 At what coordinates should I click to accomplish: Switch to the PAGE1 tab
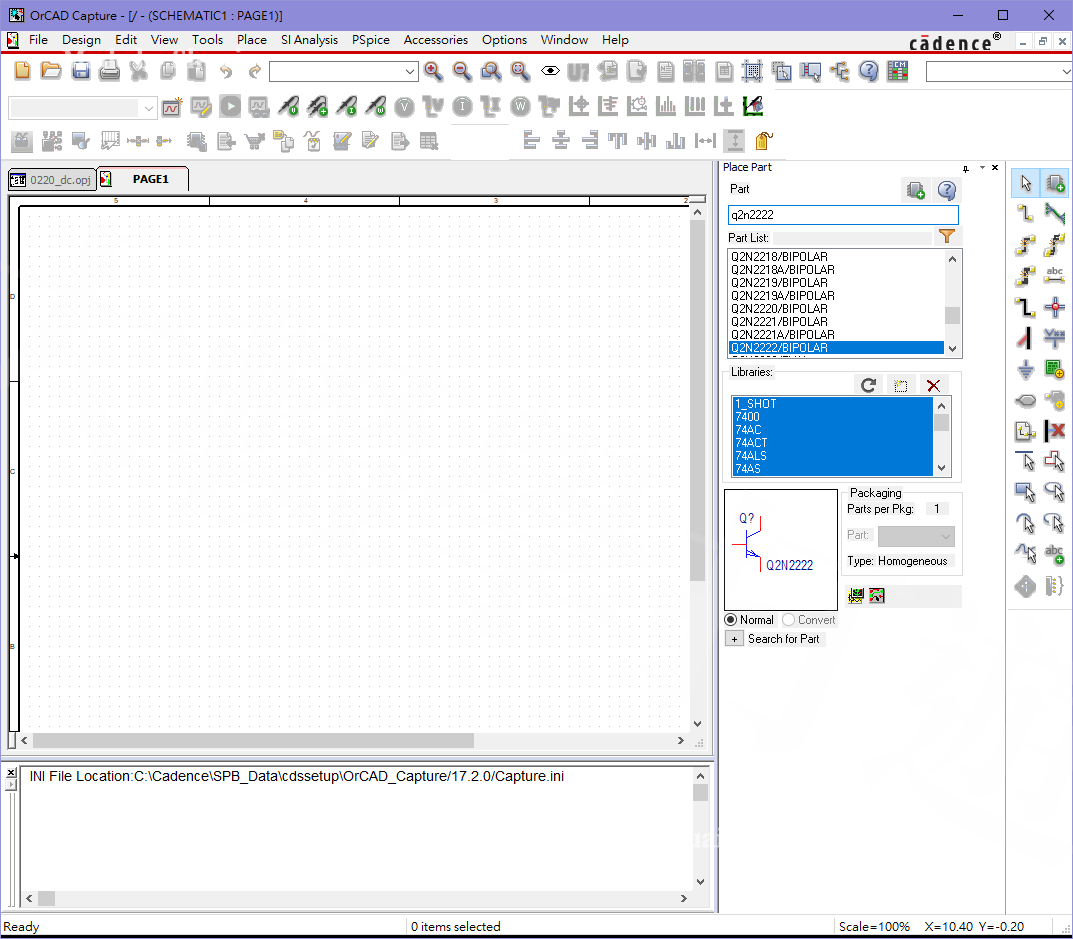click(x=144, y=179)
